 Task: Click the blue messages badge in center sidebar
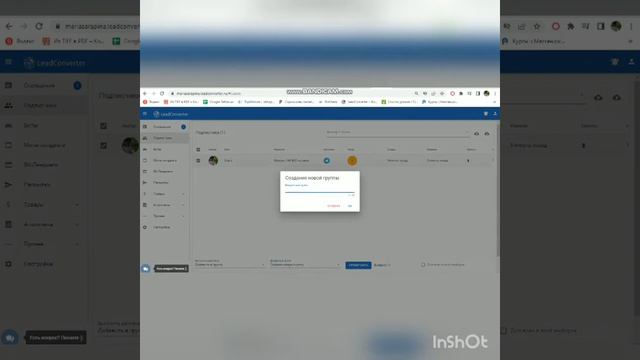[184, 127]
